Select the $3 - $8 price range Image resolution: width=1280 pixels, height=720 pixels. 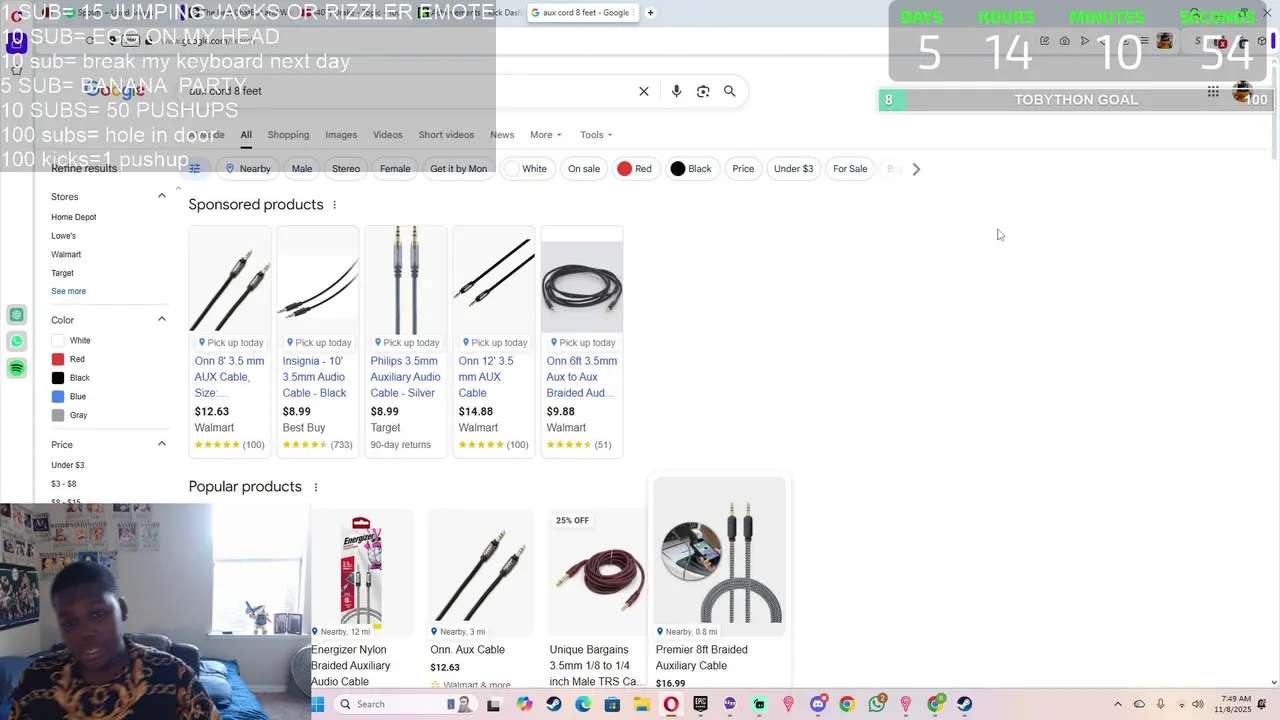point(64,484)
